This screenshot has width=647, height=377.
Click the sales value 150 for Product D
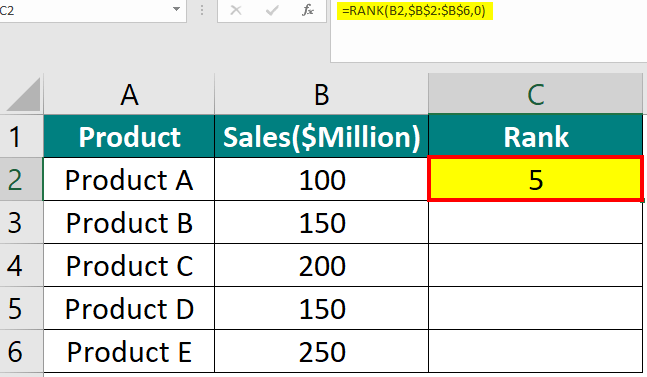coord(321,309)
